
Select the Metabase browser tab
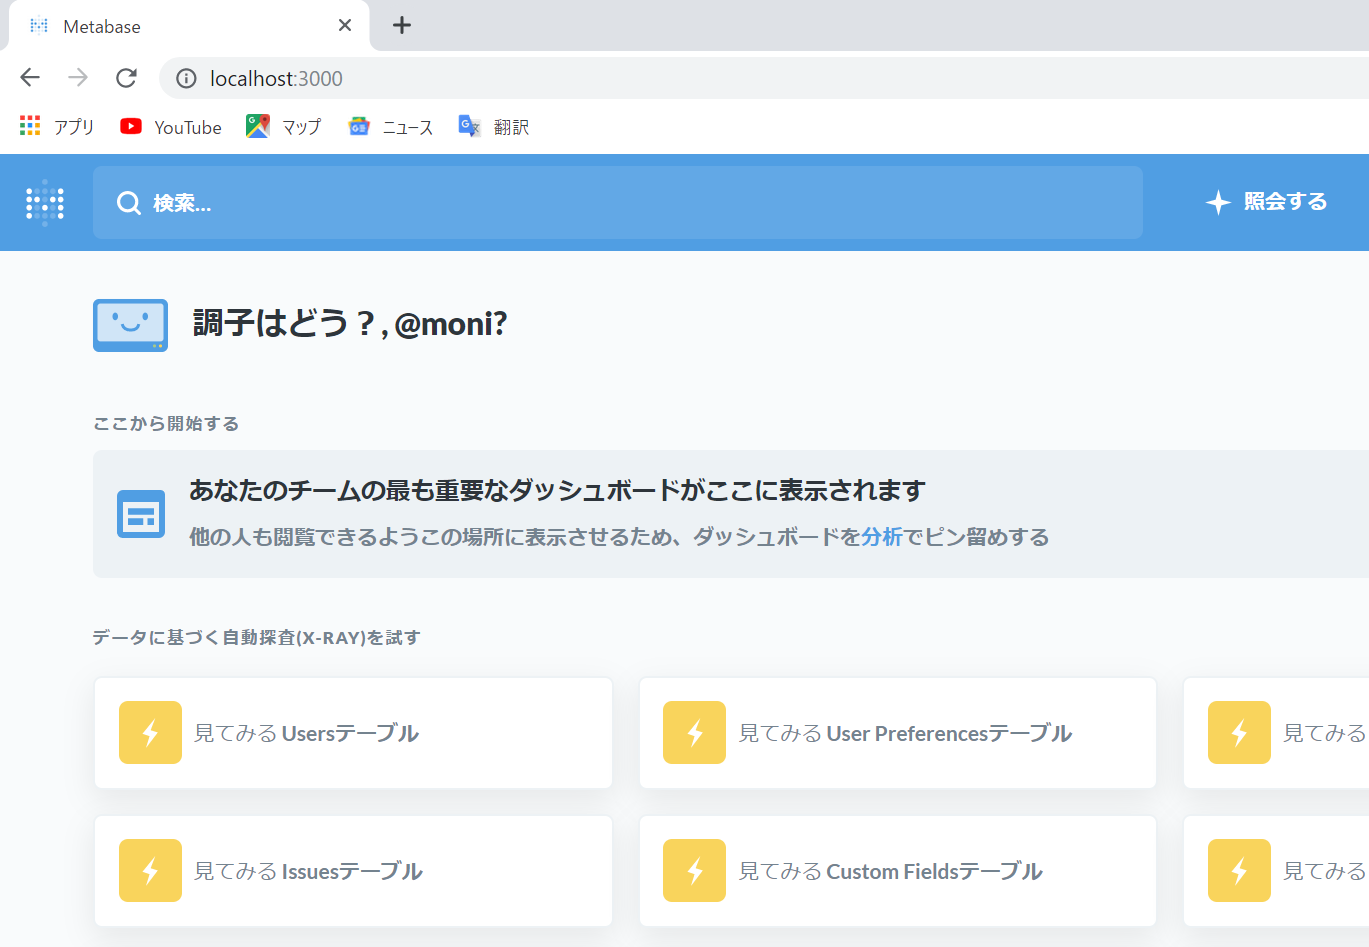(189, 26)
